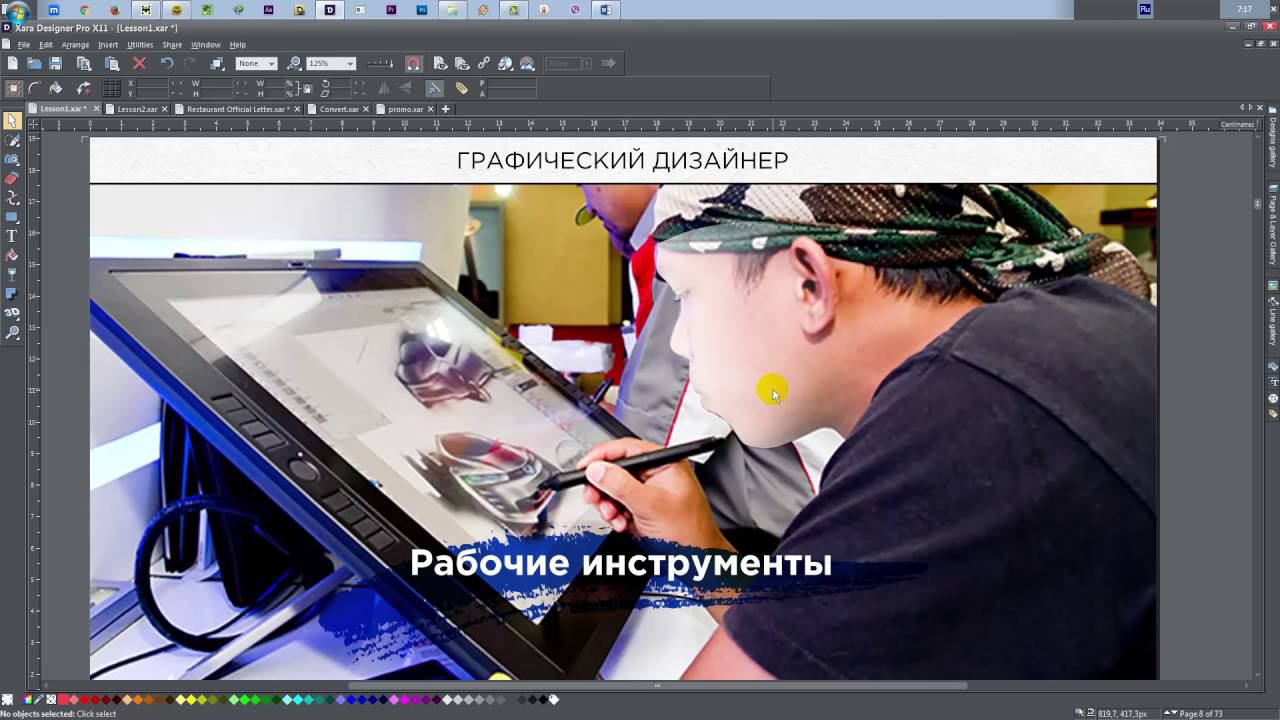Open a file with folder icon
This screenshot has height=720, width=1280.
pos(34,63)
